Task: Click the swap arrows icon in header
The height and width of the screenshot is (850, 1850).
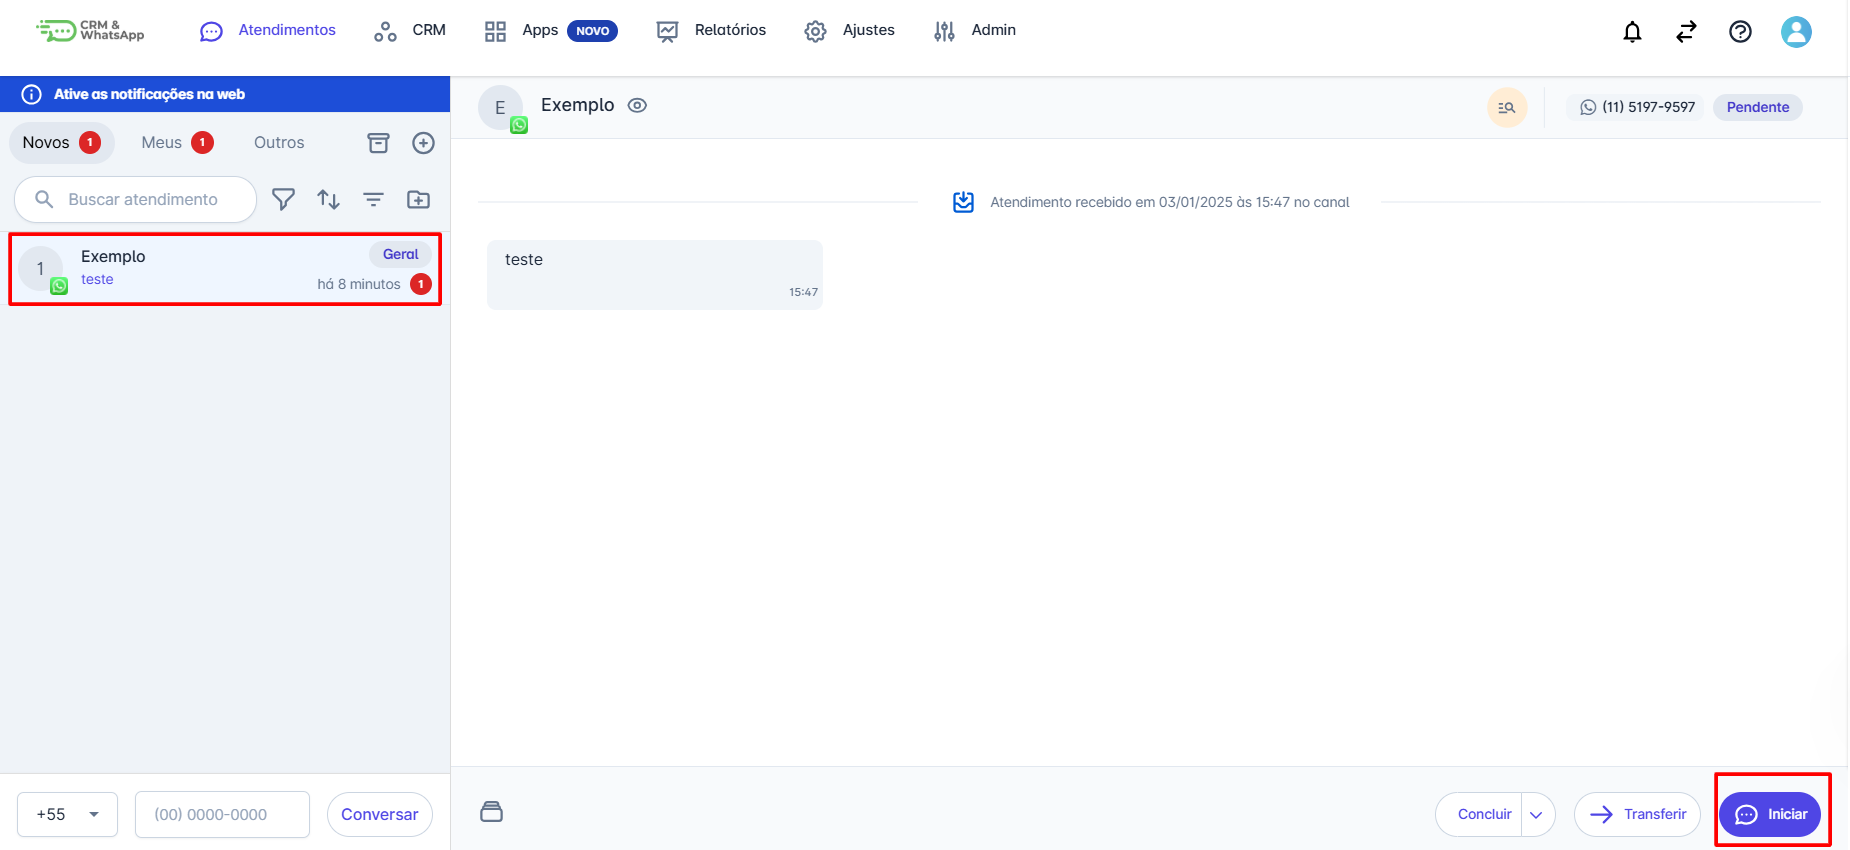Action: [x=1686, y=32]
